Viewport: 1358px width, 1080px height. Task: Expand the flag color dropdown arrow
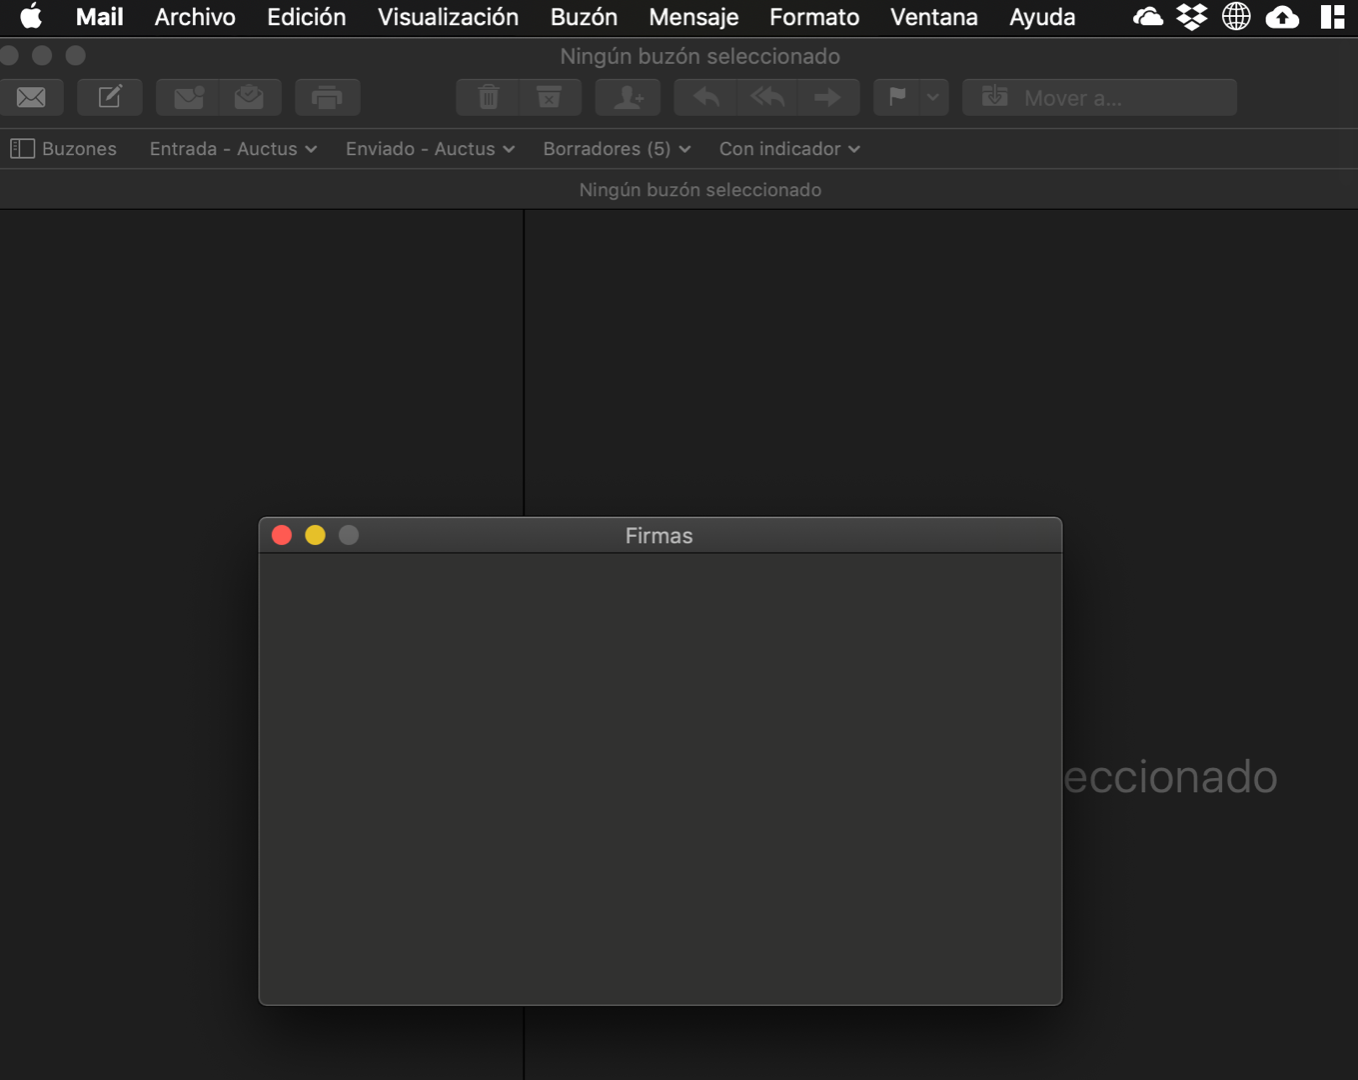933,97
